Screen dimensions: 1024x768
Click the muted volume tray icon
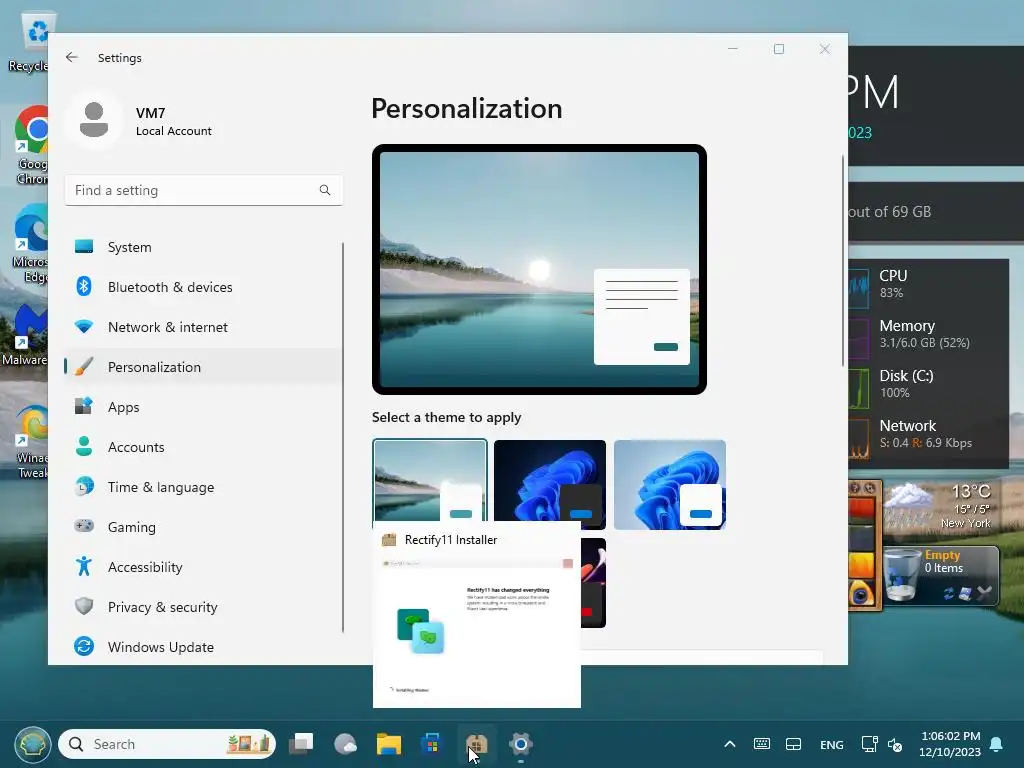coord(895,744)
